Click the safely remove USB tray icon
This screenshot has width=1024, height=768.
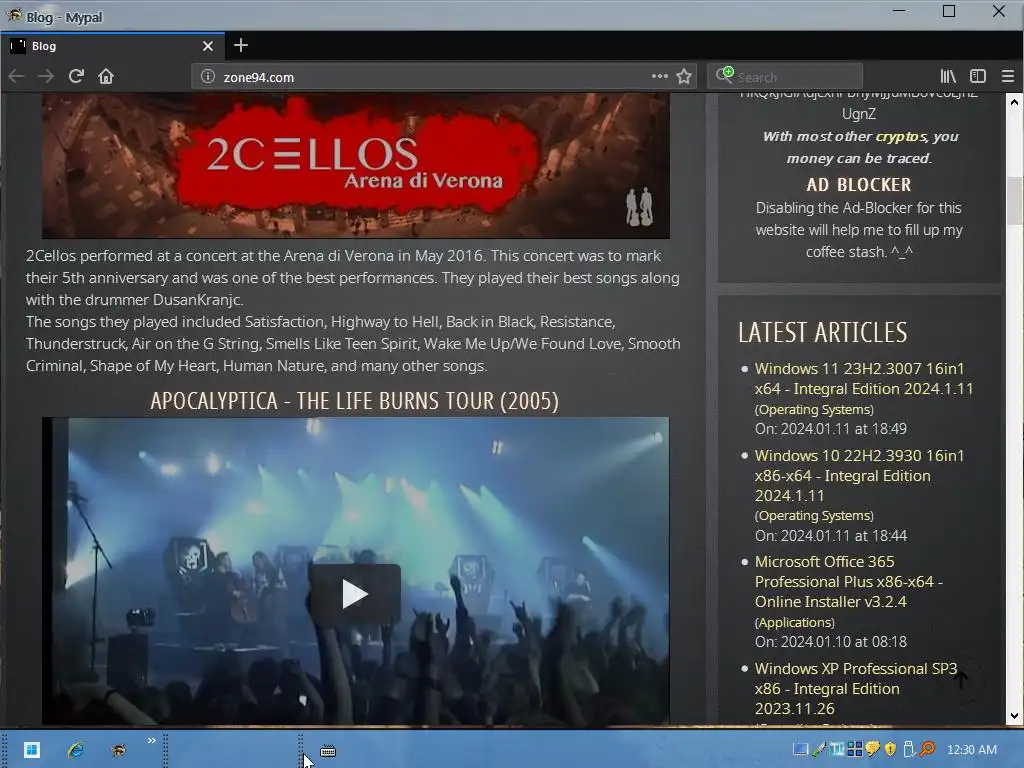point(908,750)
